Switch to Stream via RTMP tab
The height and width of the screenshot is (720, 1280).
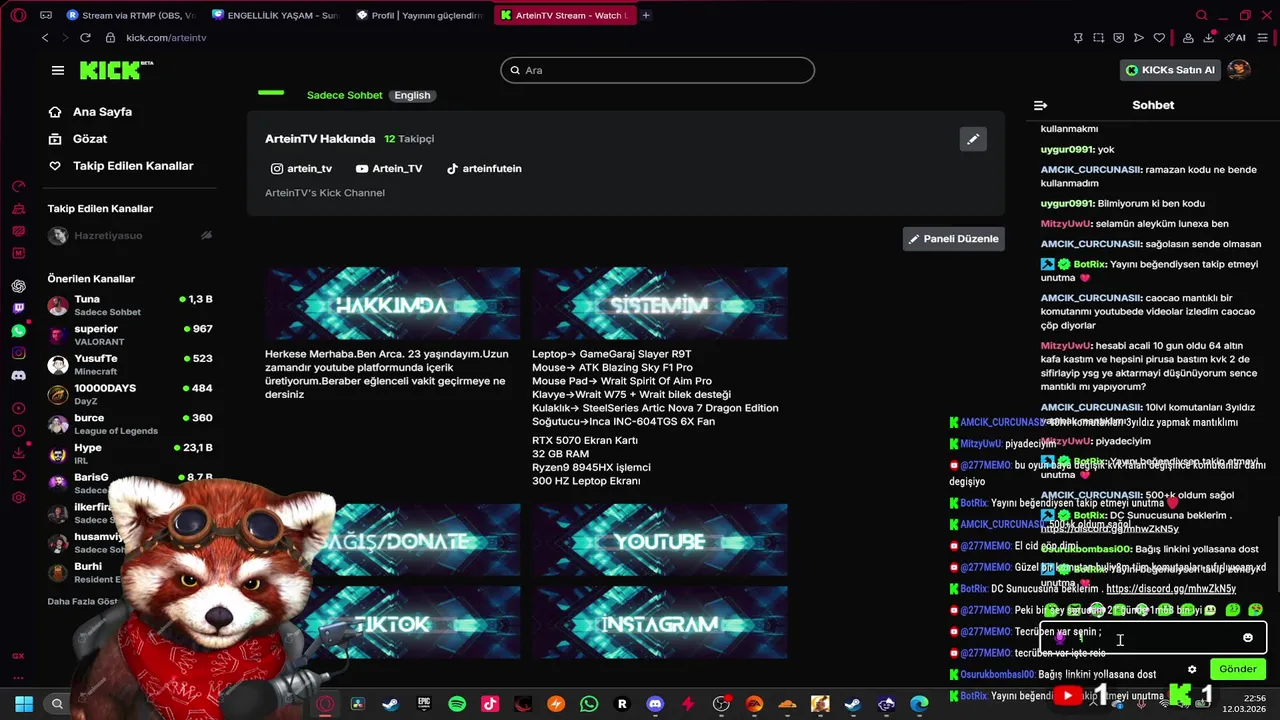pyautogui.click(x=130, y=15)
